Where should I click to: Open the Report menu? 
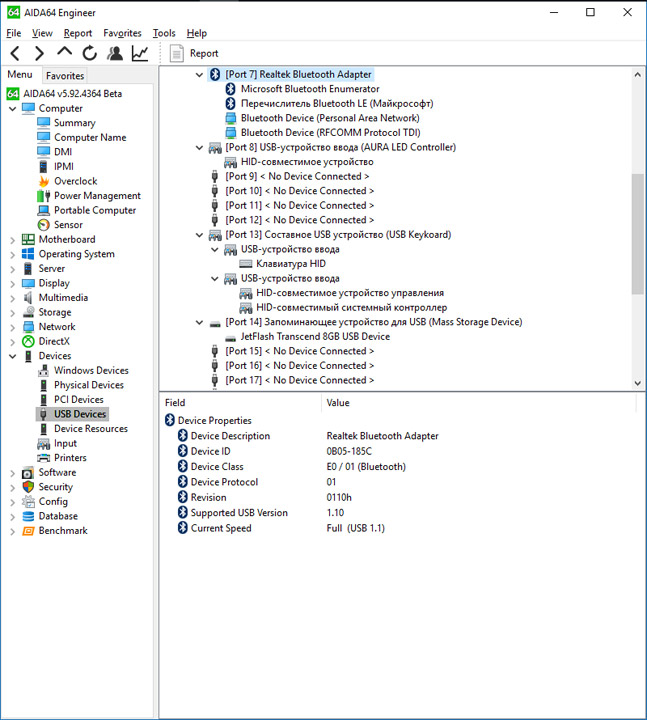[x=78, y=33]
